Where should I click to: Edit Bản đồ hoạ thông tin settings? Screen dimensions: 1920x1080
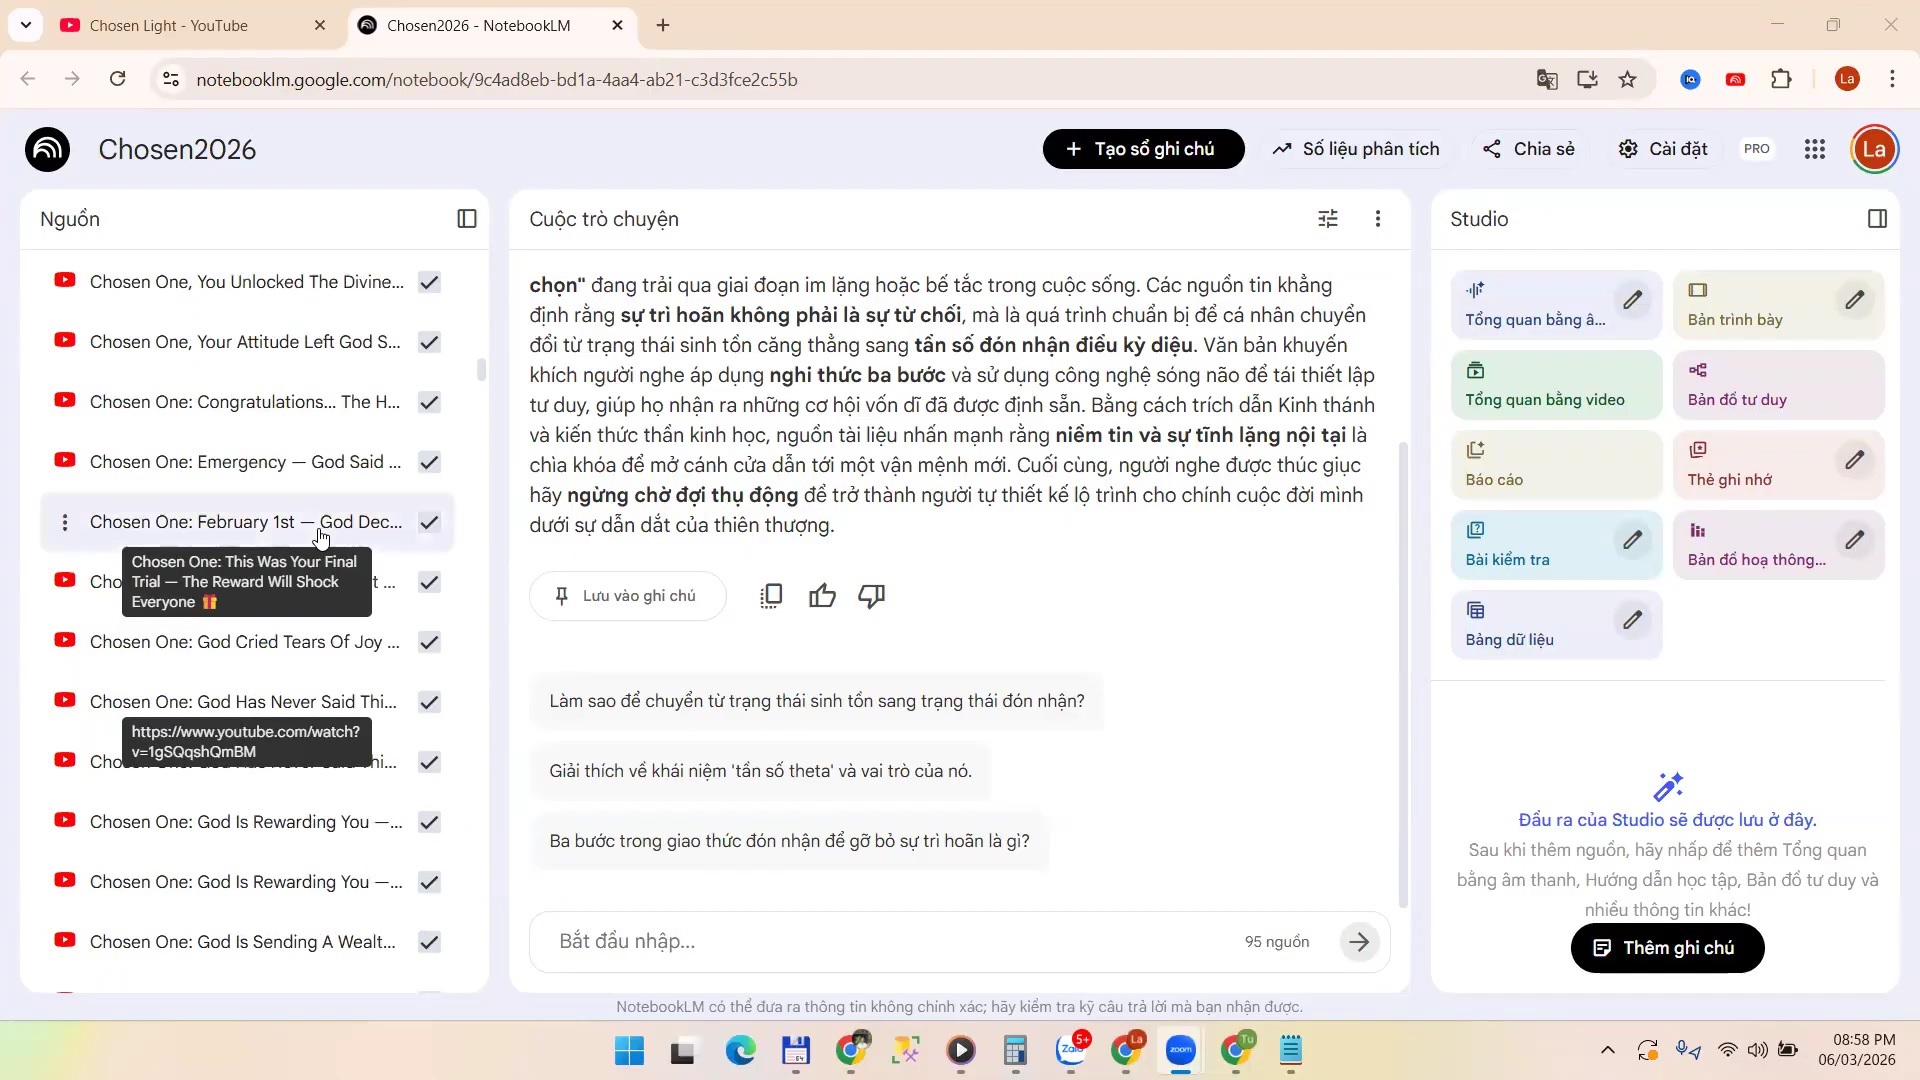click(x=1855, y=540)
